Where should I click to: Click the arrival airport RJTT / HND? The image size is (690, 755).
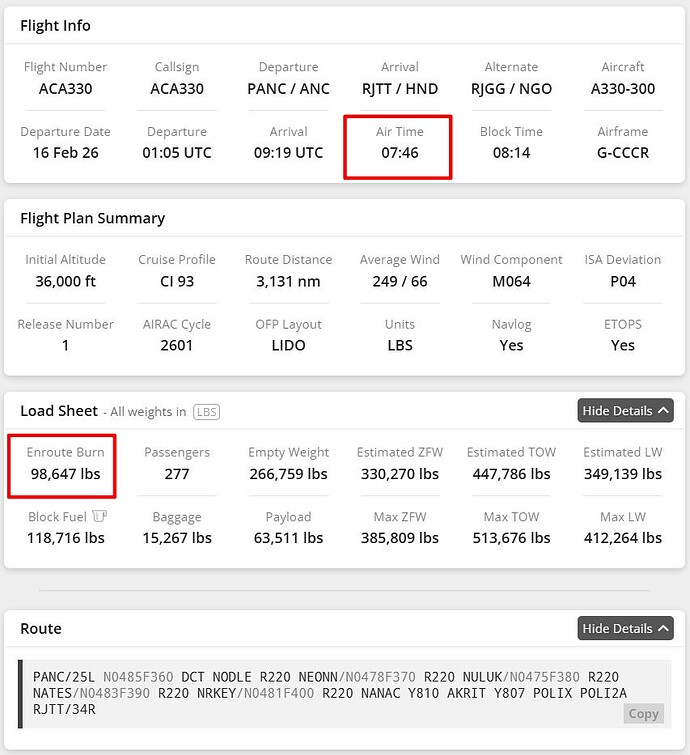[399, 88]
